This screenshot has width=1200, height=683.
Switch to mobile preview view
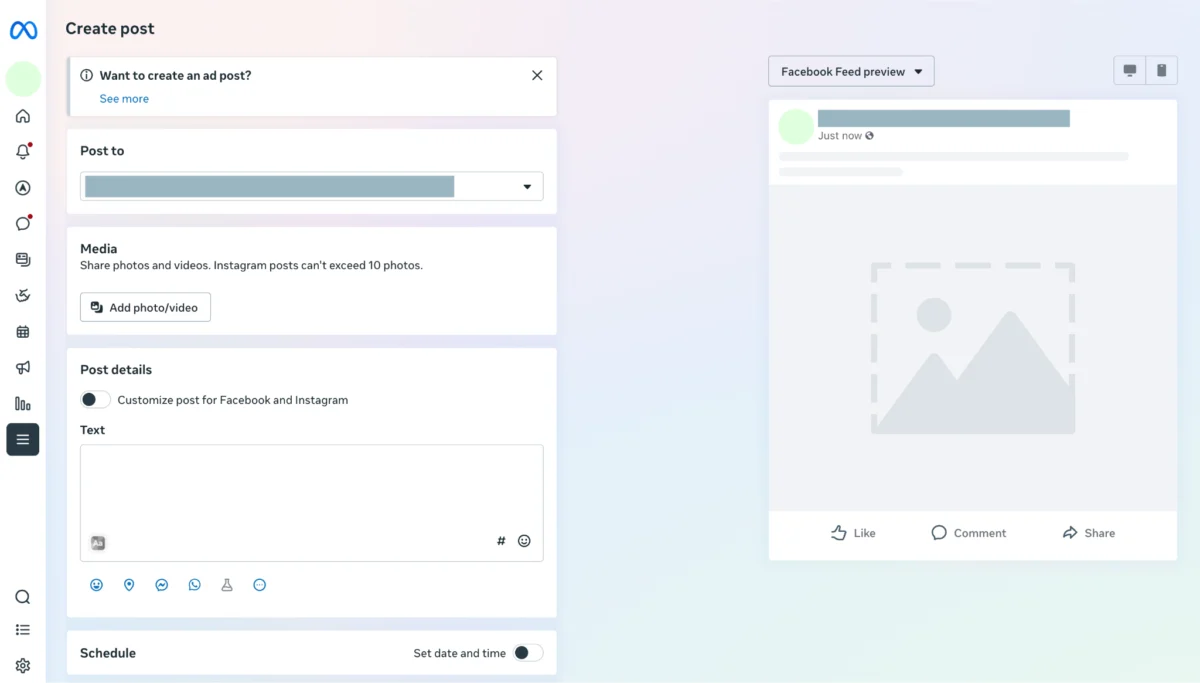pos(1161,71)
